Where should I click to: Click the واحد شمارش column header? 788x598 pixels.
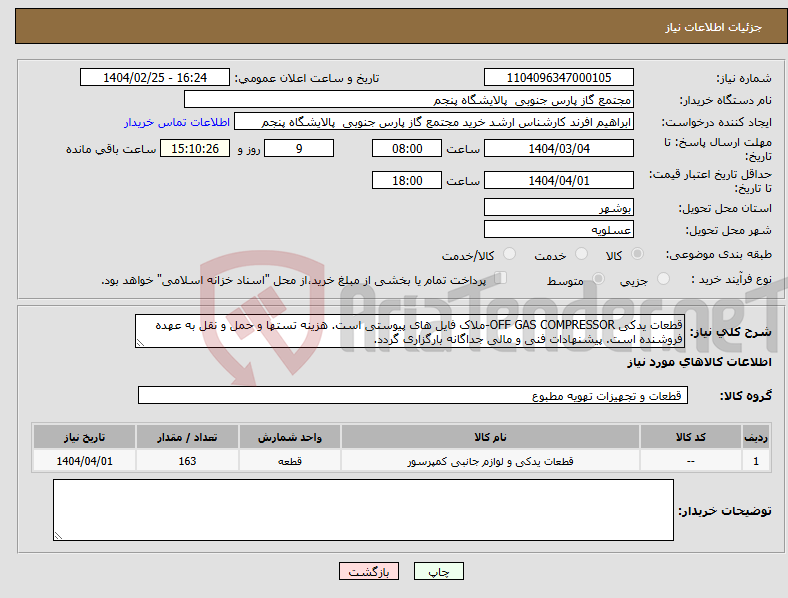[x=289, y=437]
